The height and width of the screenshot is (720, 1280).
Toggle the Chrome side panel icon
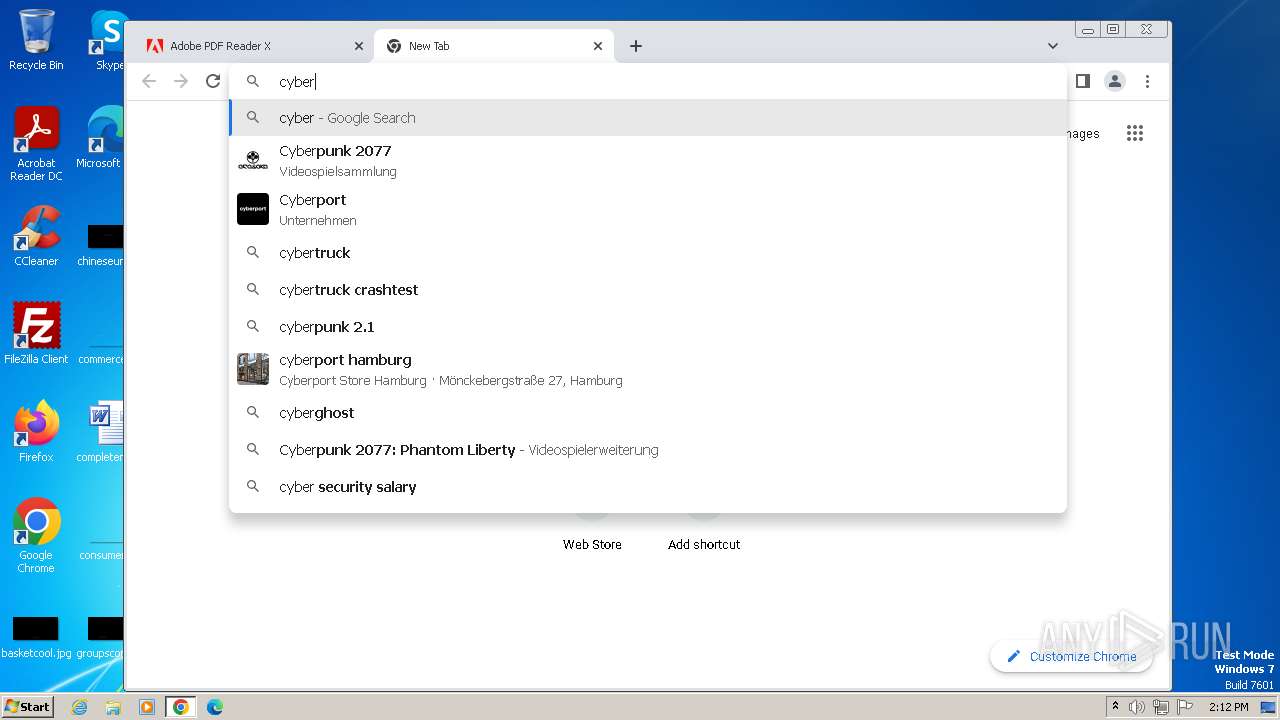[x=1082, y=81]
